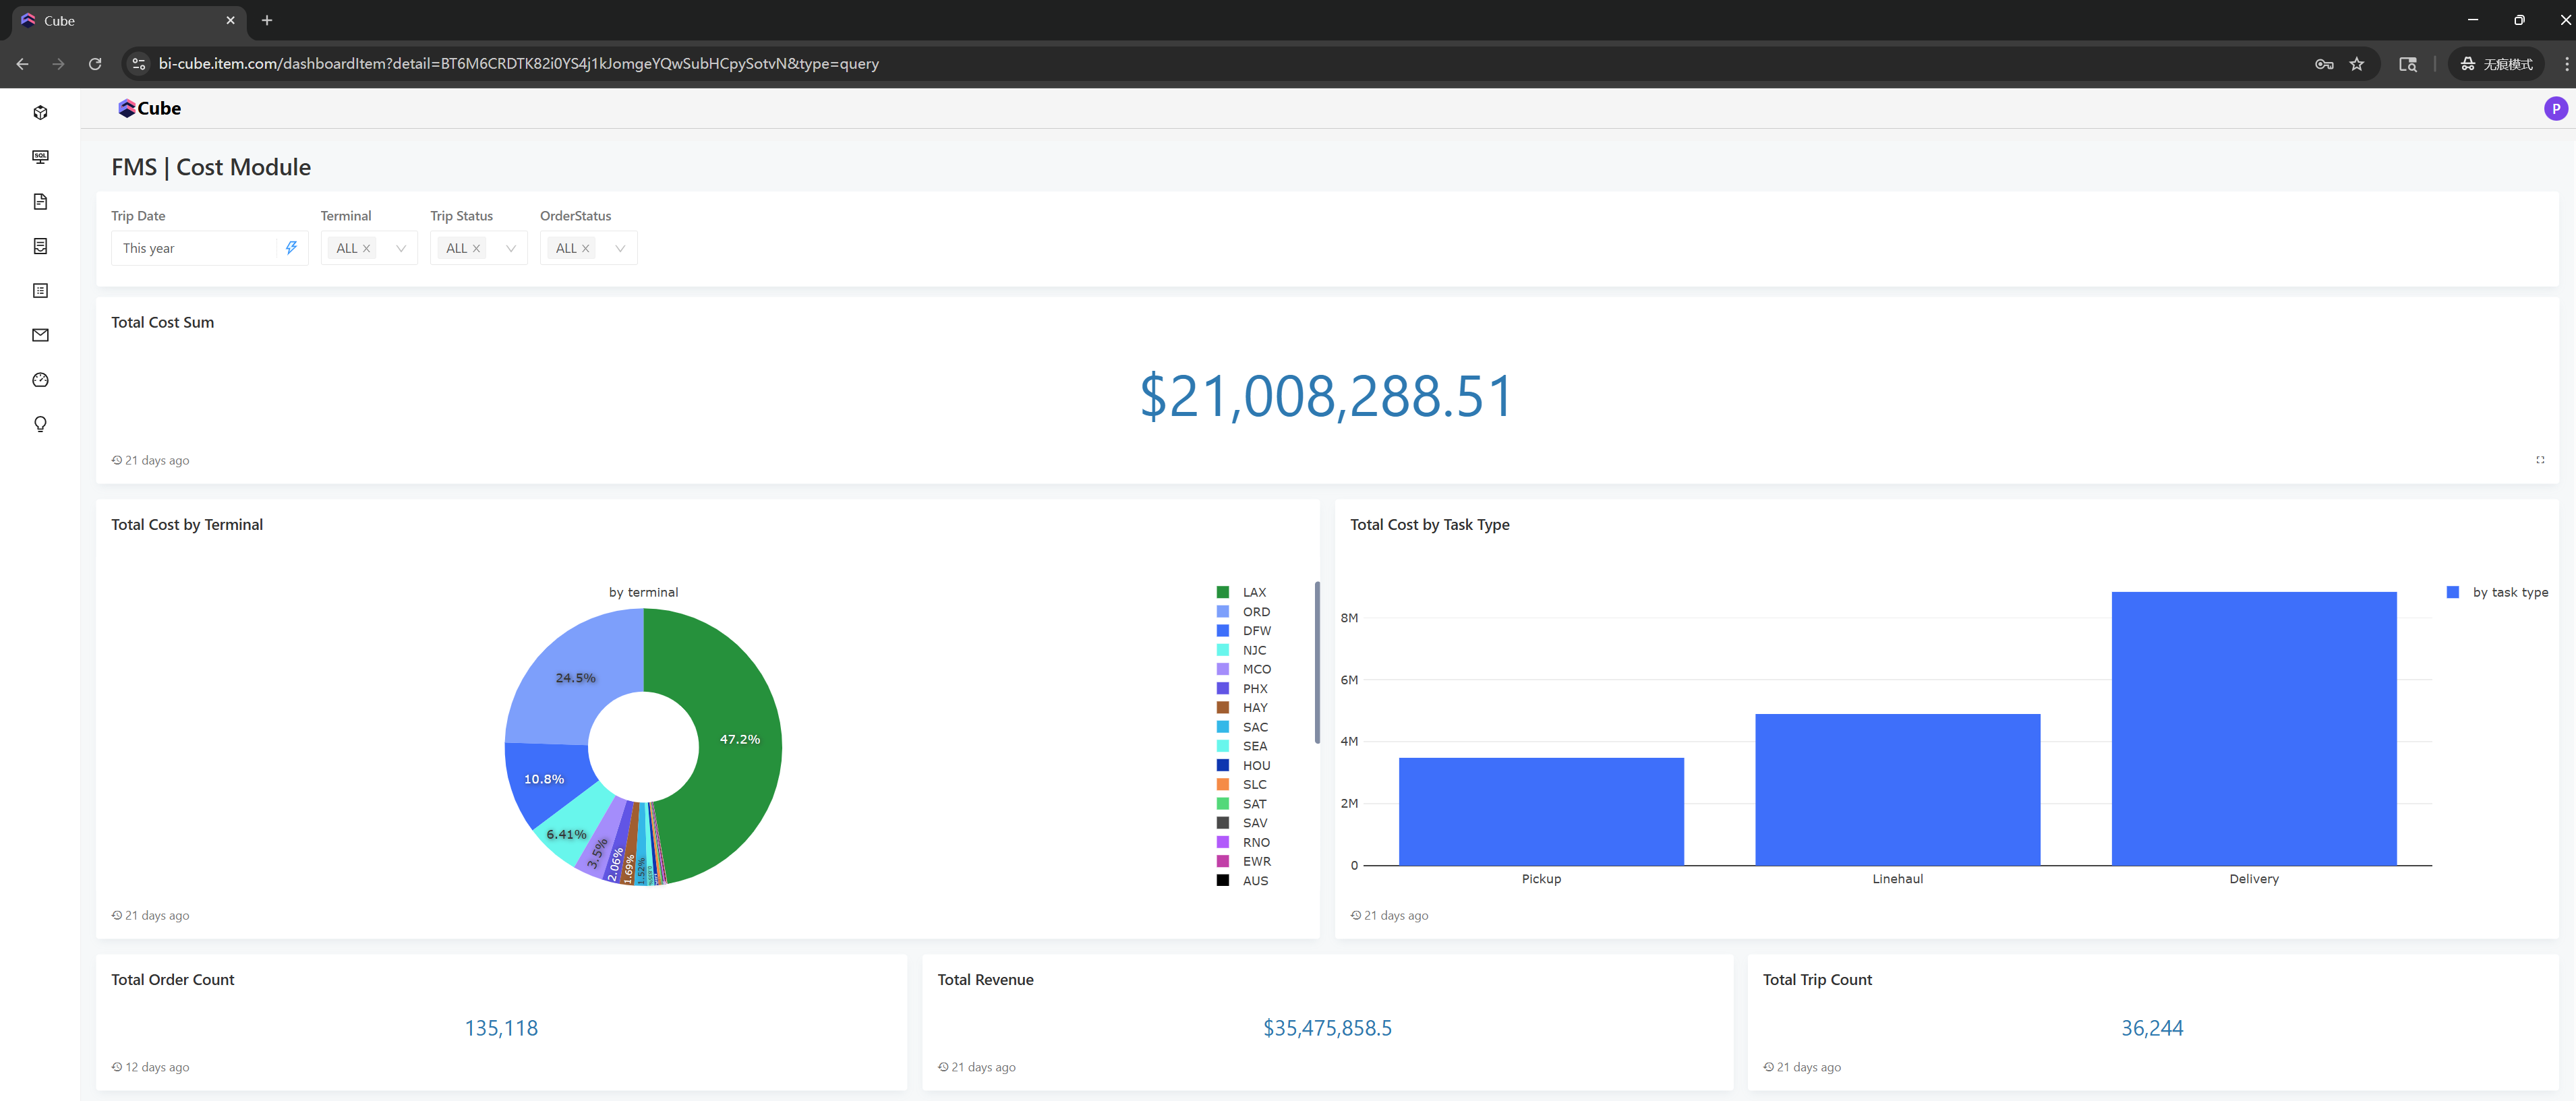Image resolution: width=2576 pixels, height=1101 pixels.
Task: Expand the OrderStatus dropdown arrow
Action: pyautogui.click(x=620, y=248)
